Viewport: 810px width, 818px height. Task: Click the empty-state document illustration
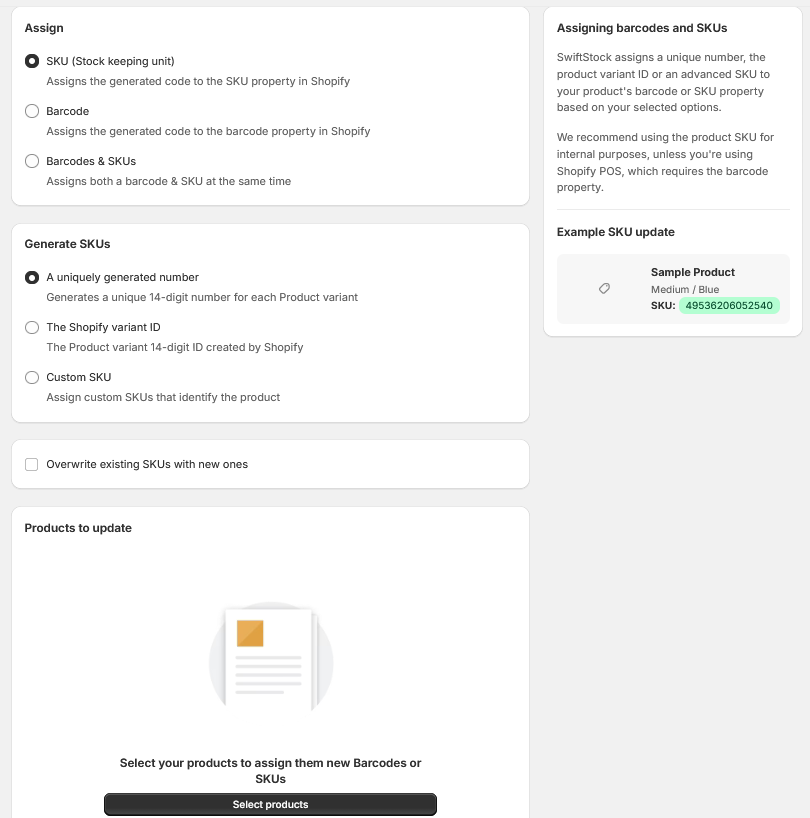pyautogui.click(x=271, y=657)
